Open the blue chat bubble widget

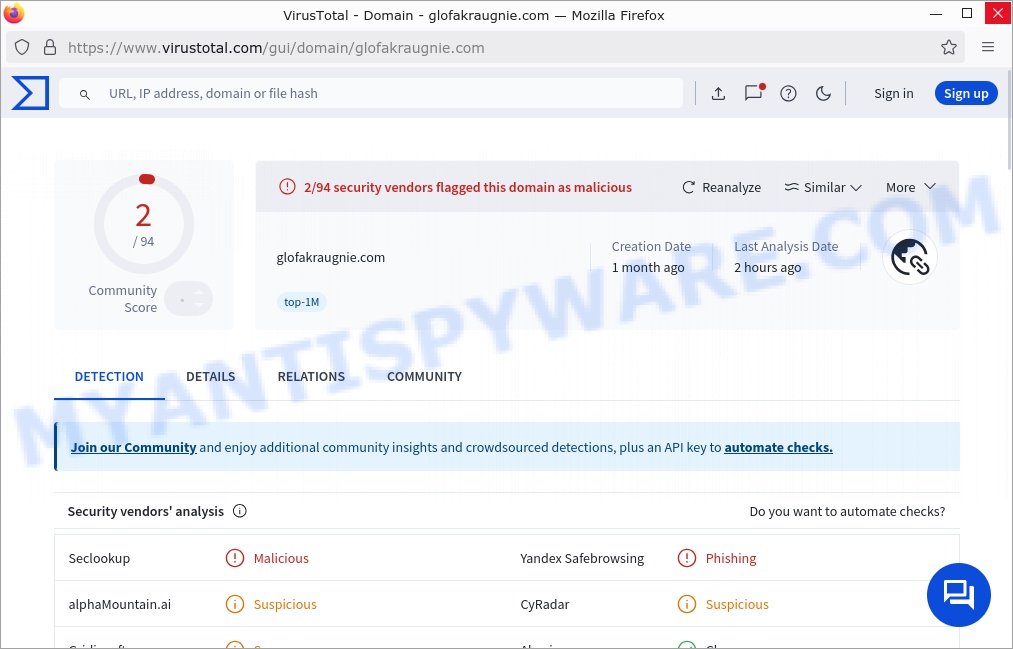[959, 595]
